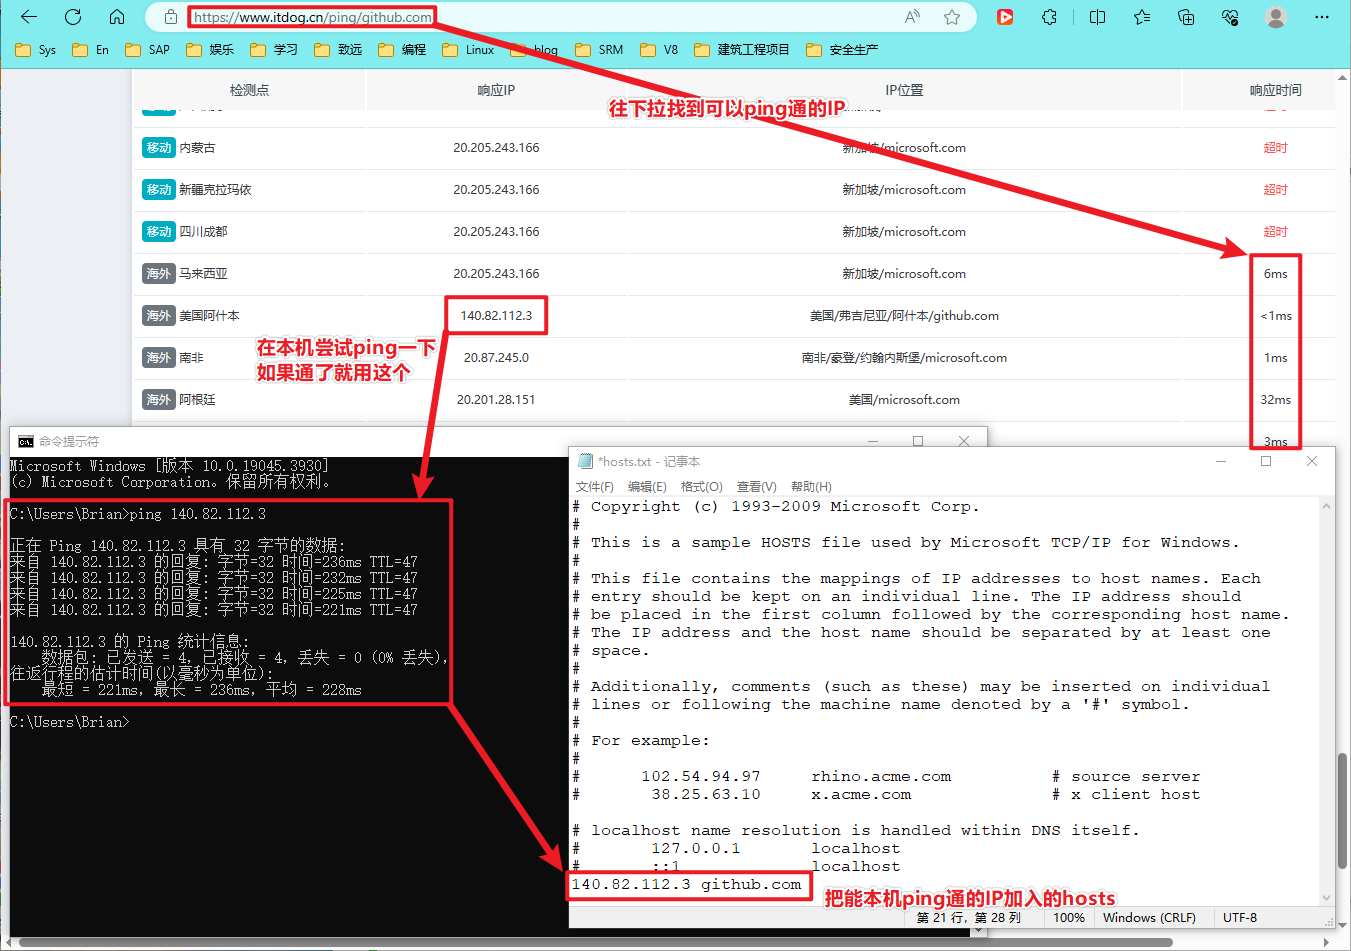The height and width of the screenshot is (951, 1351).
Task: Click the IP 140.82.112.3 in the table
Action: click(x=496, y=316)
